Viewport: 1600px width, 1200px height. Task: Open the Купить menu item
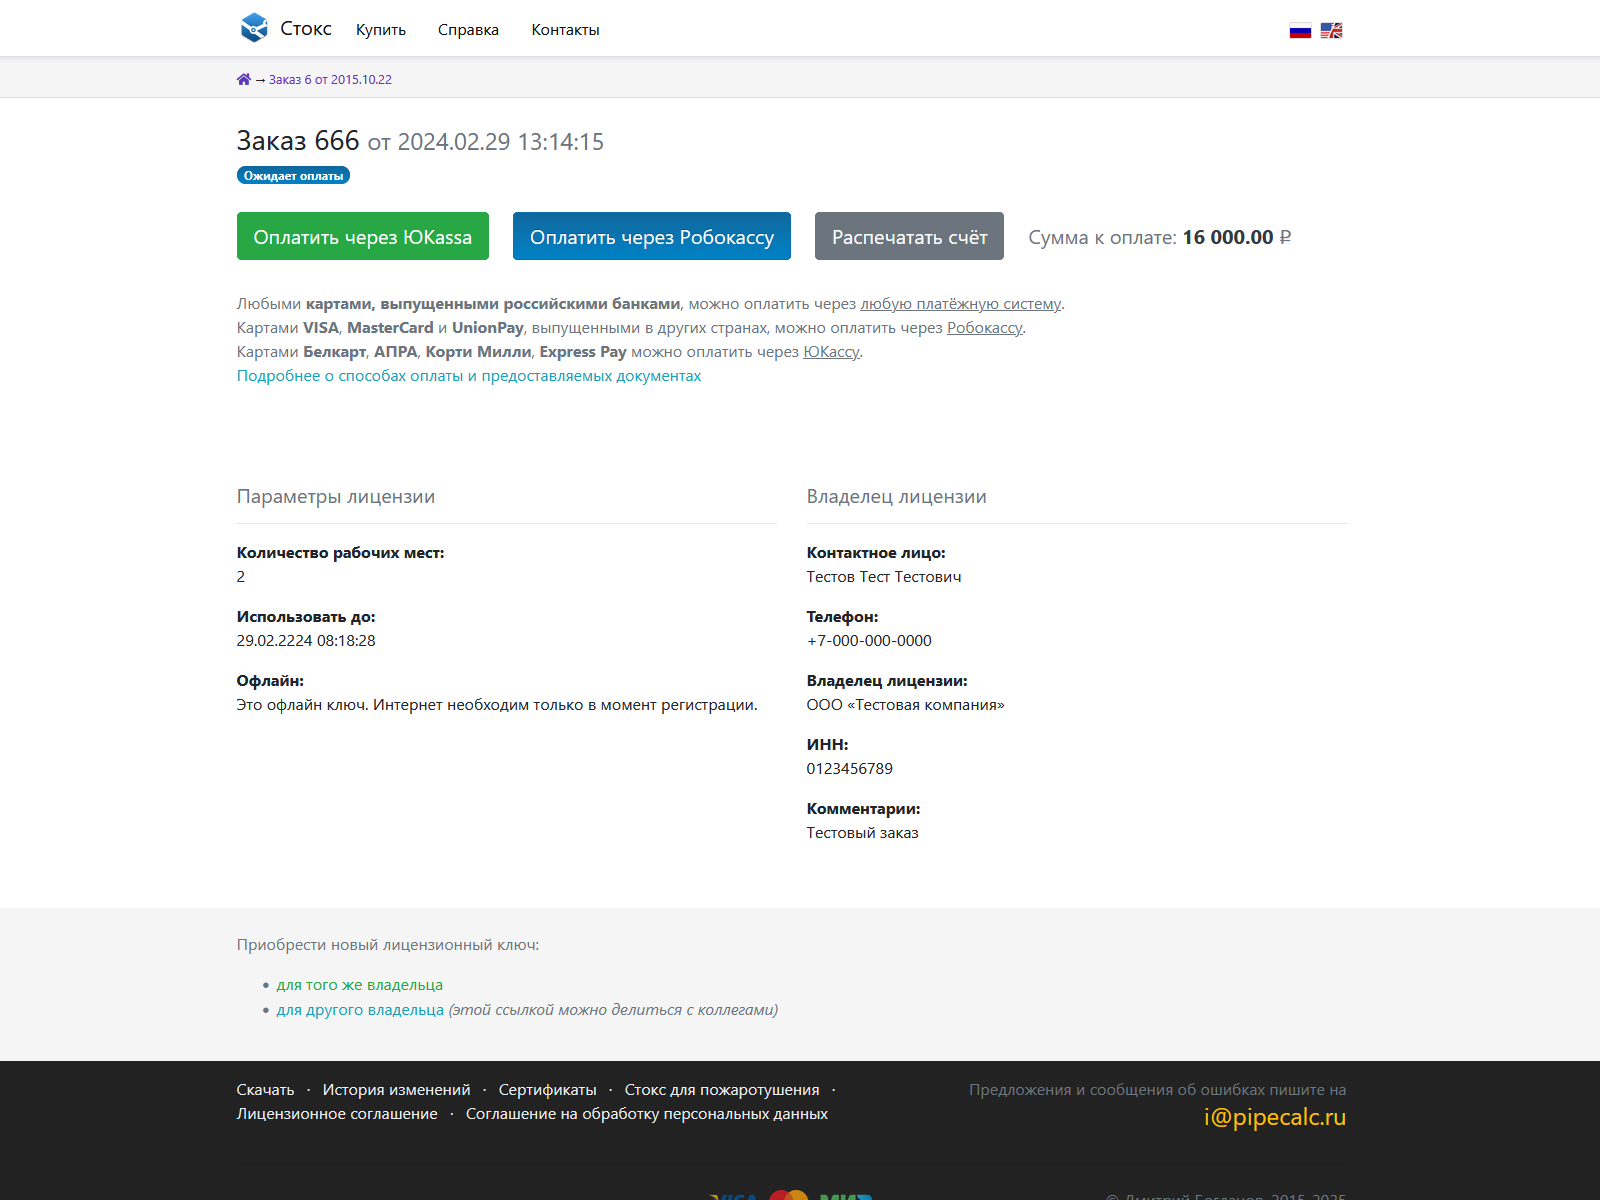point(381,30)
